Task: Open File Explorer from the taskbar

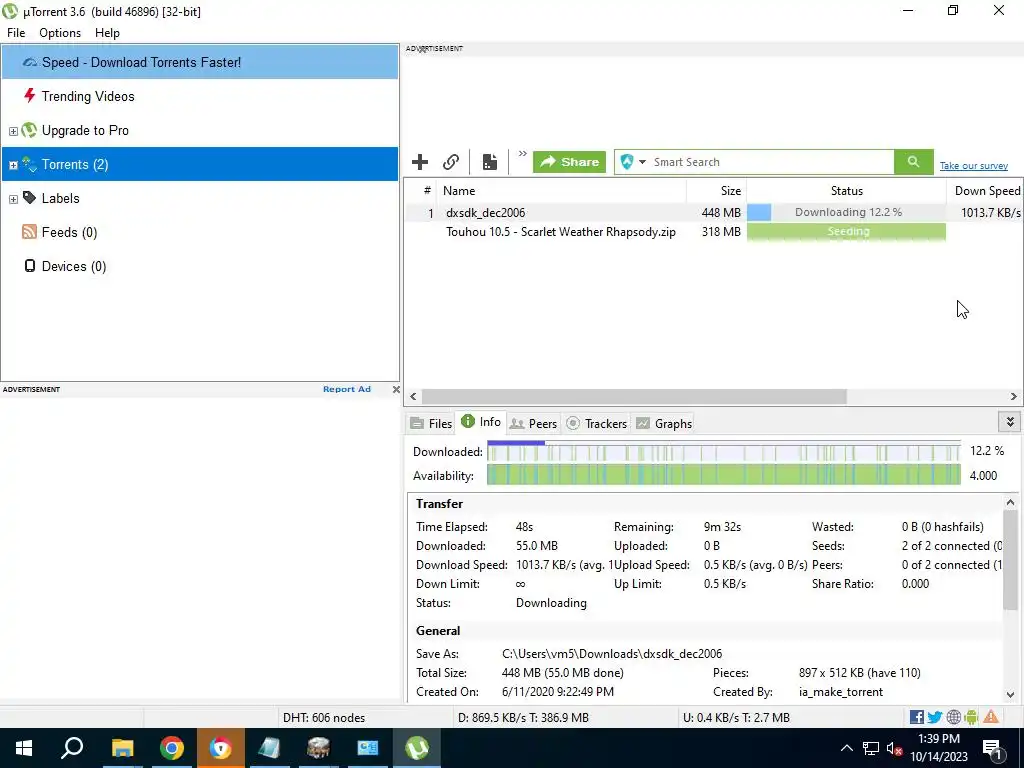Action: point(122,748)
